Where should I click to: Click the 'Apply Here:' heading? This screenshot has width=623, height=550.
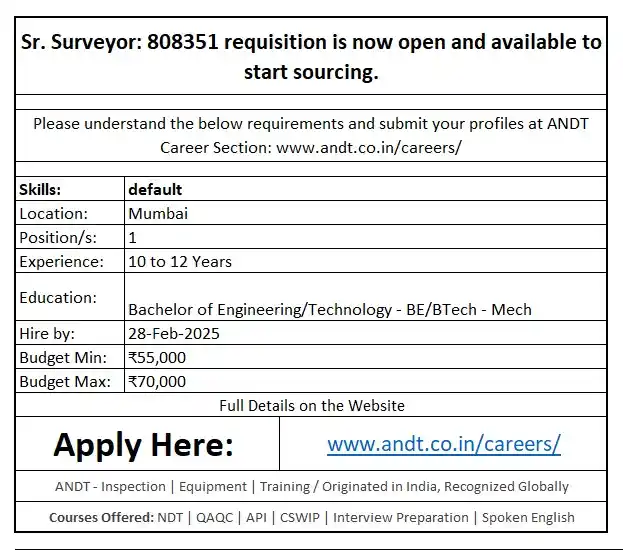[x=143, y=444]
